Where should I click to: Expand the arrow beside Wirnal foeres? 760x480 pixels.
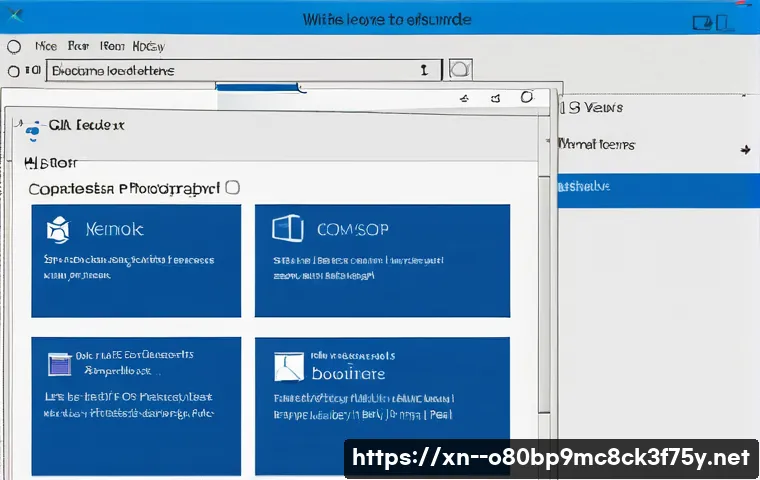tap(745, 150)
